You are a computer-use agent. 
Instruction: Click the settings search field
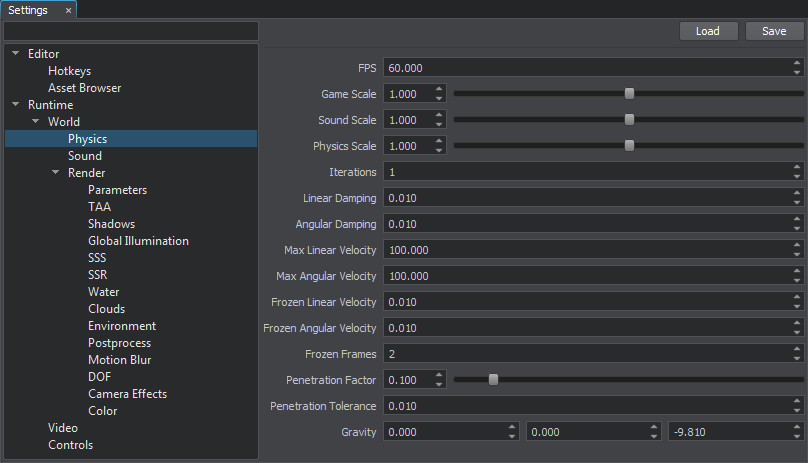click(131, 31)
